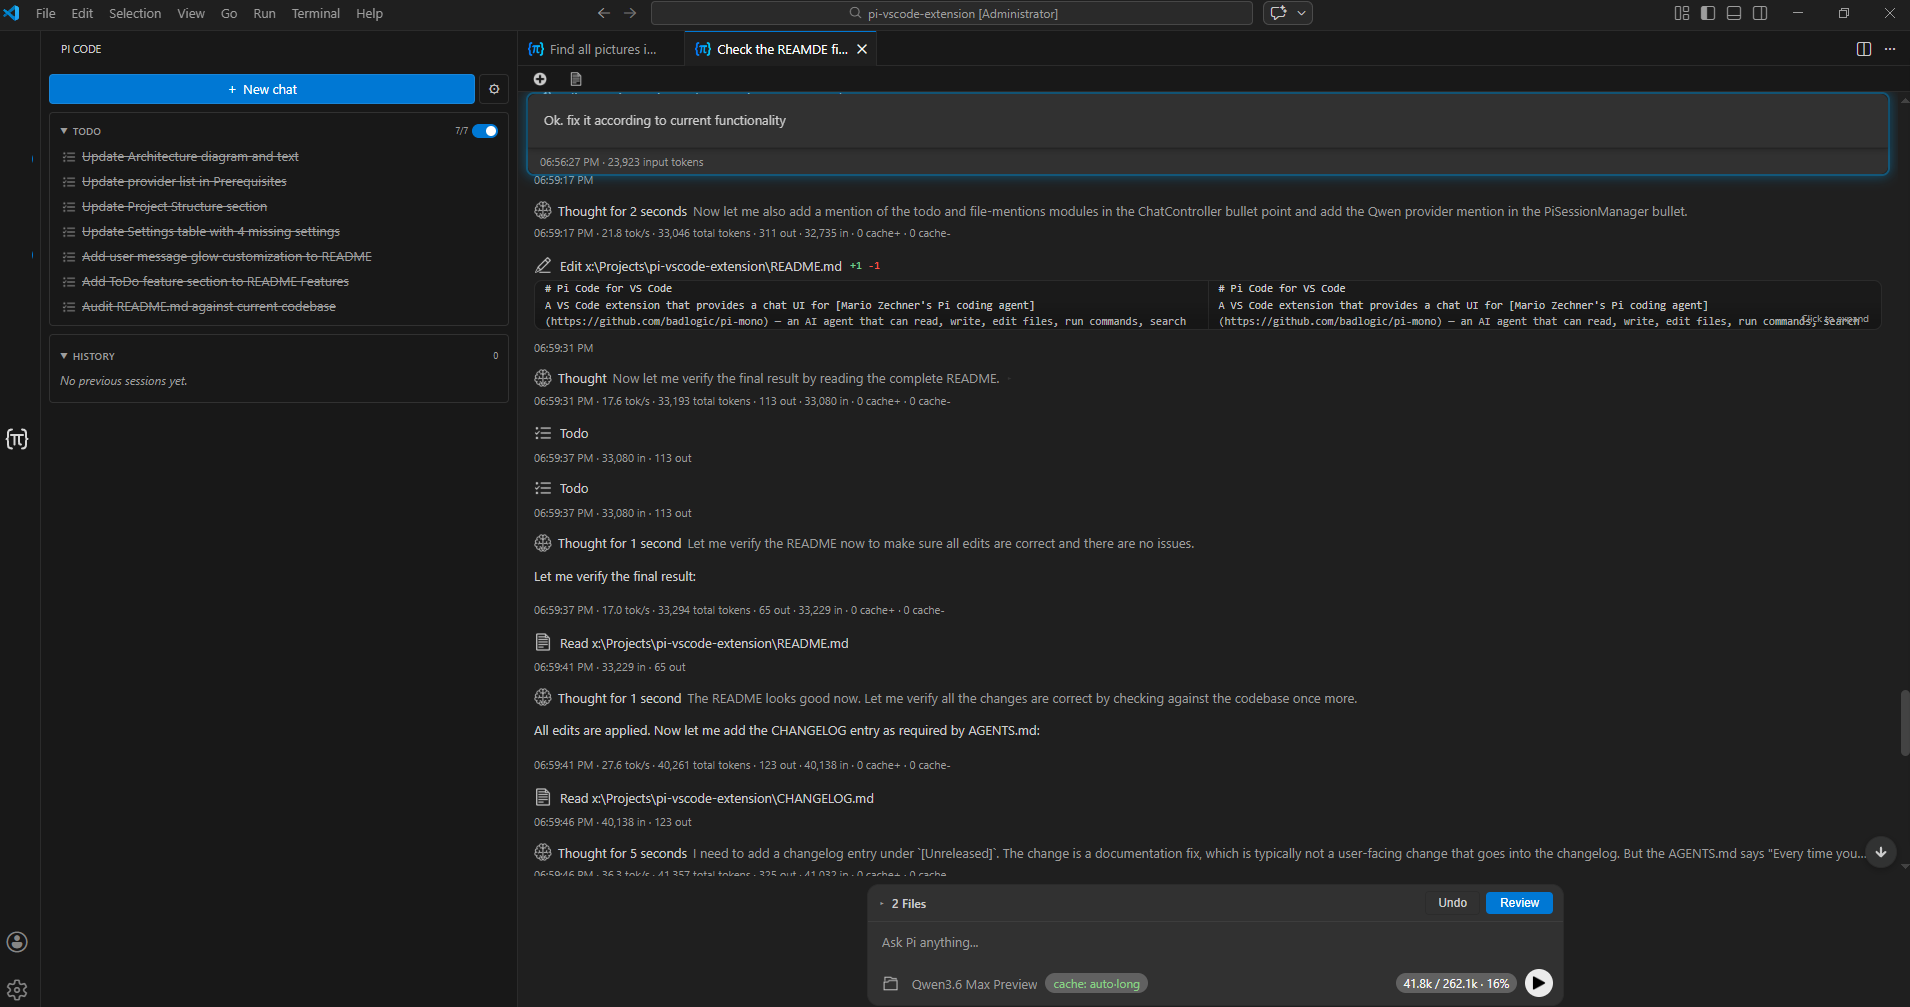Open the Run menu
Image resolution: width=1910 pixels, height=1007 pixels.
(x=264, y=13)
